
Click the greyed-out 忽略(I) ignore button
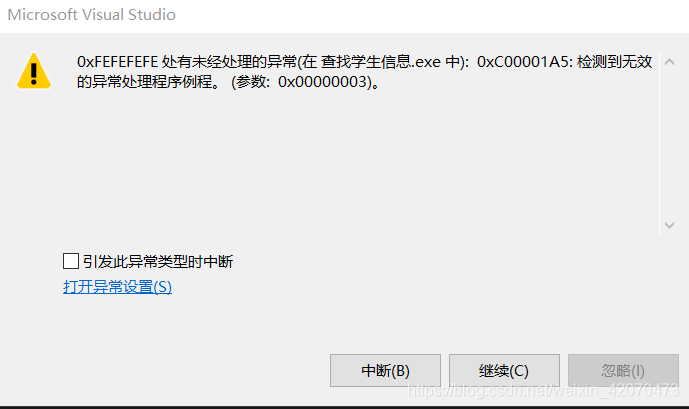pyautogui.click(x=623, y=370)
